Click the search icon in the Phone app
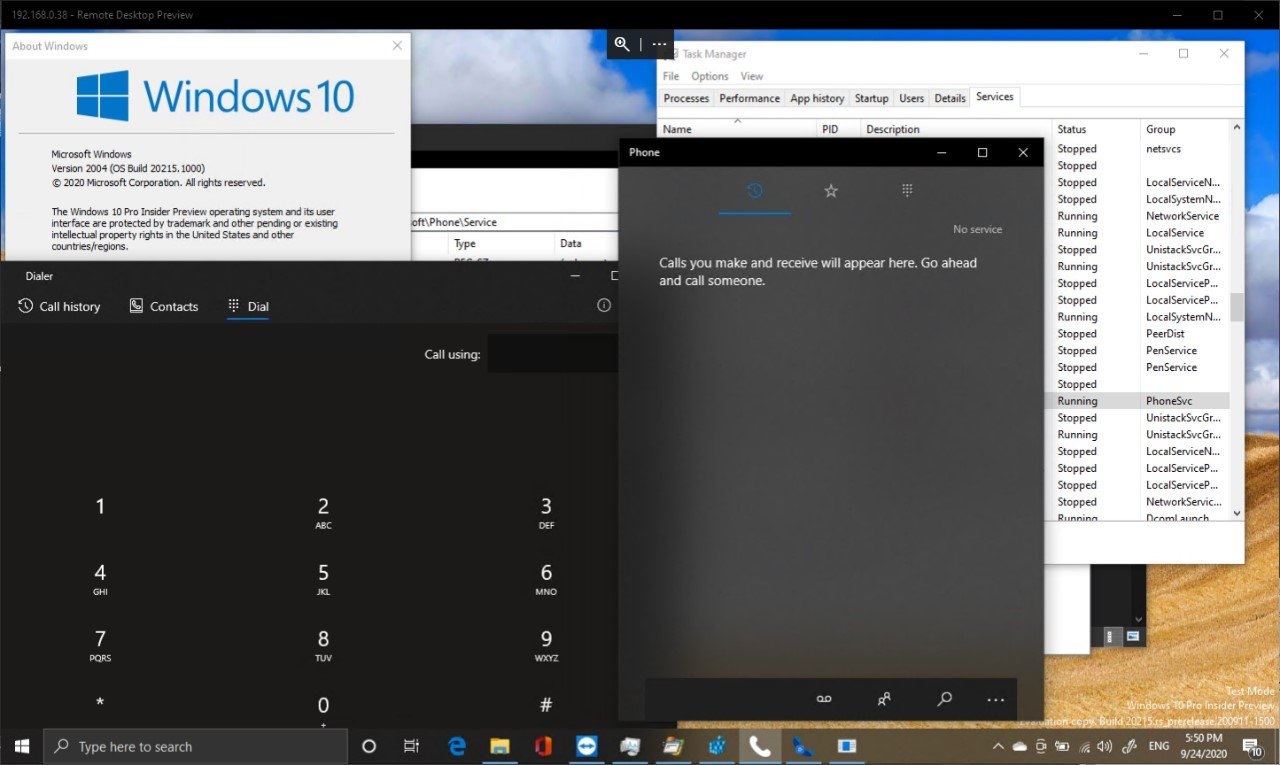Image resolution: width=1280 pixels, height=765 pixels. (944, 699)
